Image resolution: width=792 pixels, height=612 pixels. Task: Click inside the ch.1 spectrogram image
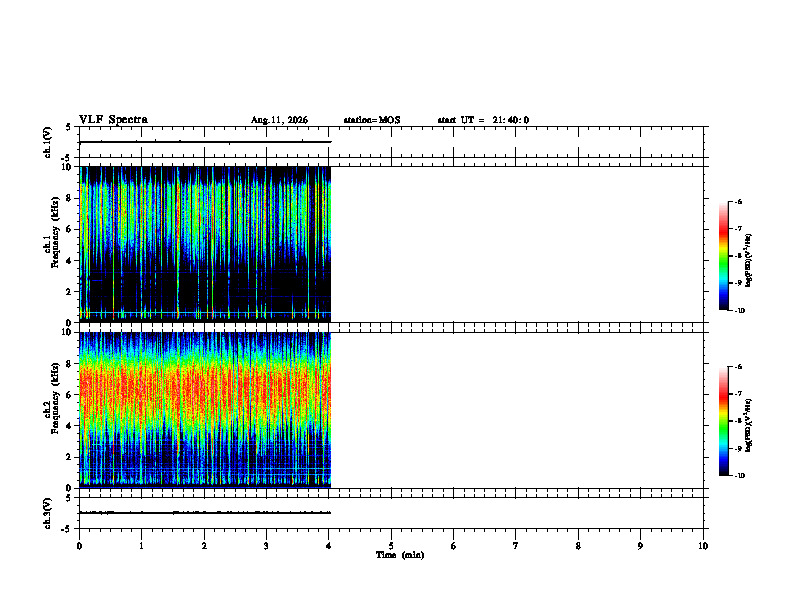(205, 244)
